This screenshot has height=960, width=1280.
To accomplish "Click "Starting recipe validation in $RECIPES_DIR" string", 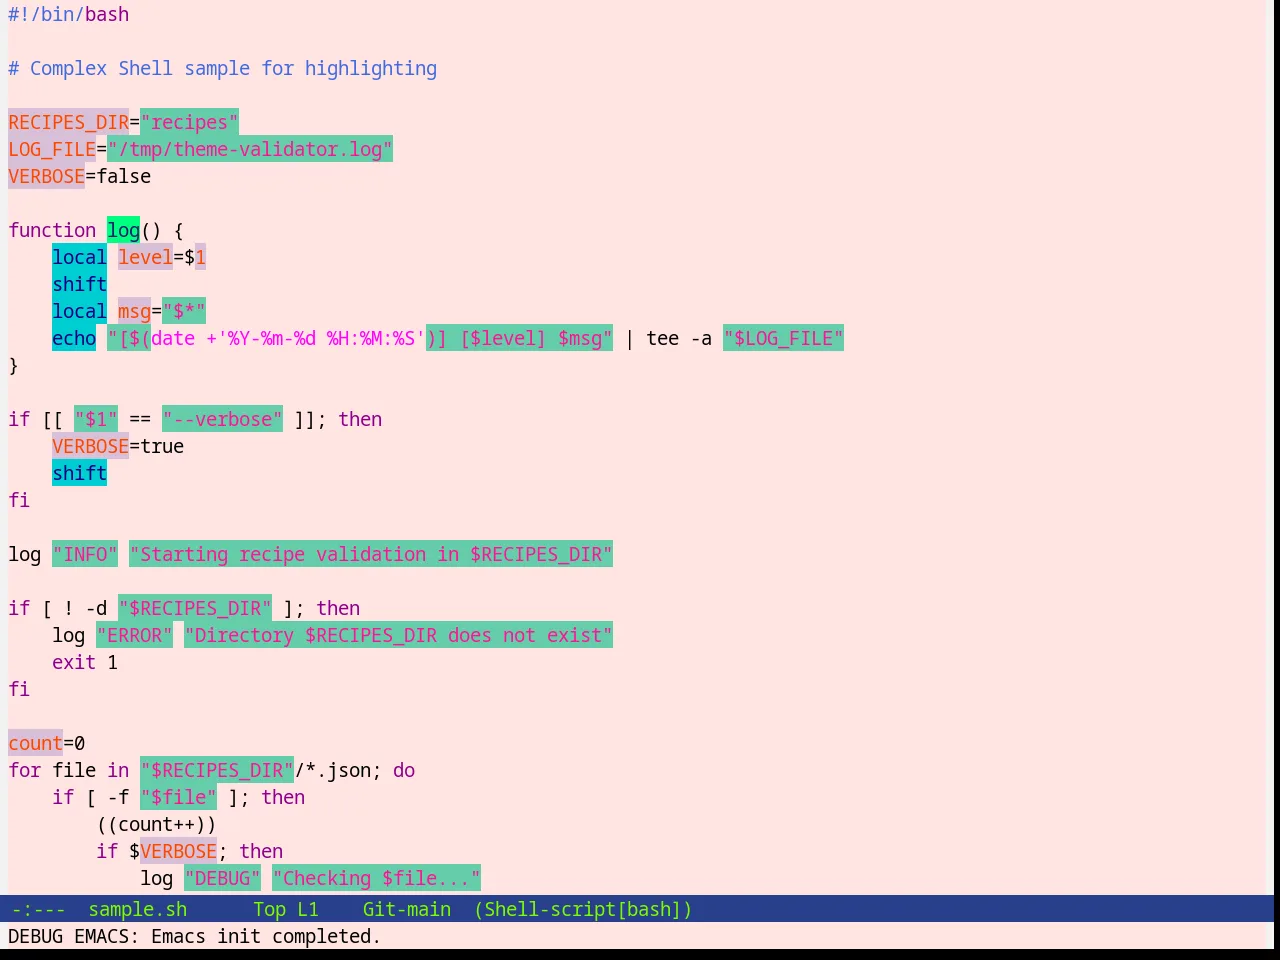I will point(371,554).
